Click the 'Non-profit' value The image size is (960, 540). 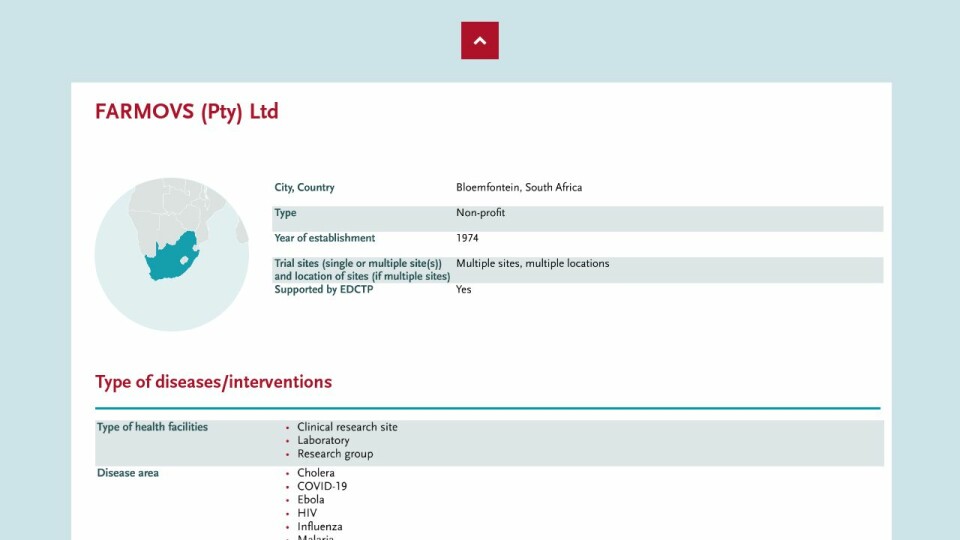480,212
